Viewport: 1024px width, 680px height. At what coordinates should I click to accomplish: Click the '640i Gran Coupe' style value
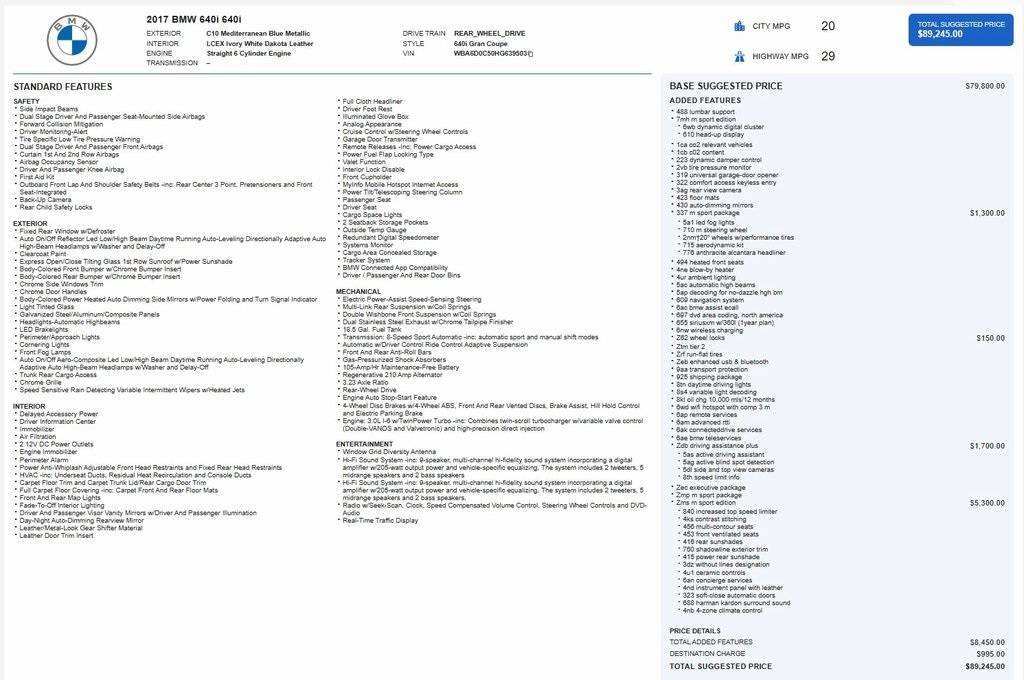click(x=481, y=44)
